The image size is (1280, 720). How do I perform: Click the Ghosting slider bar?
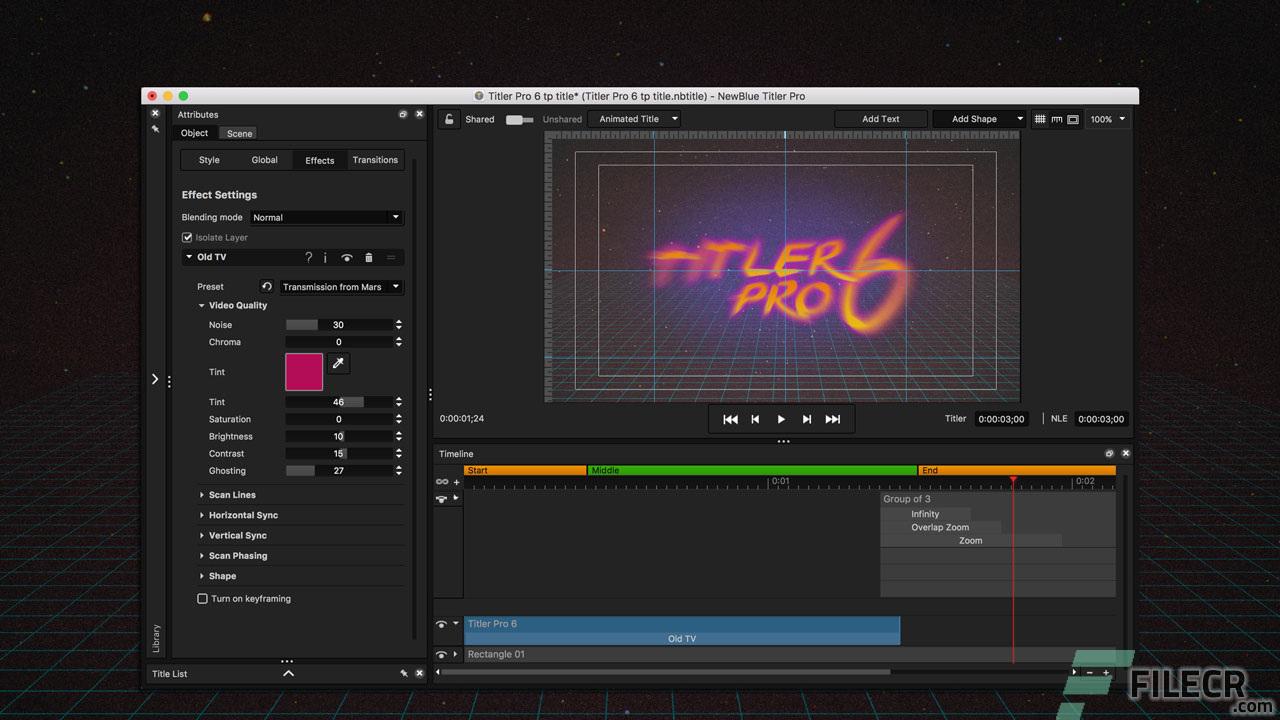(x=339, y=471)
